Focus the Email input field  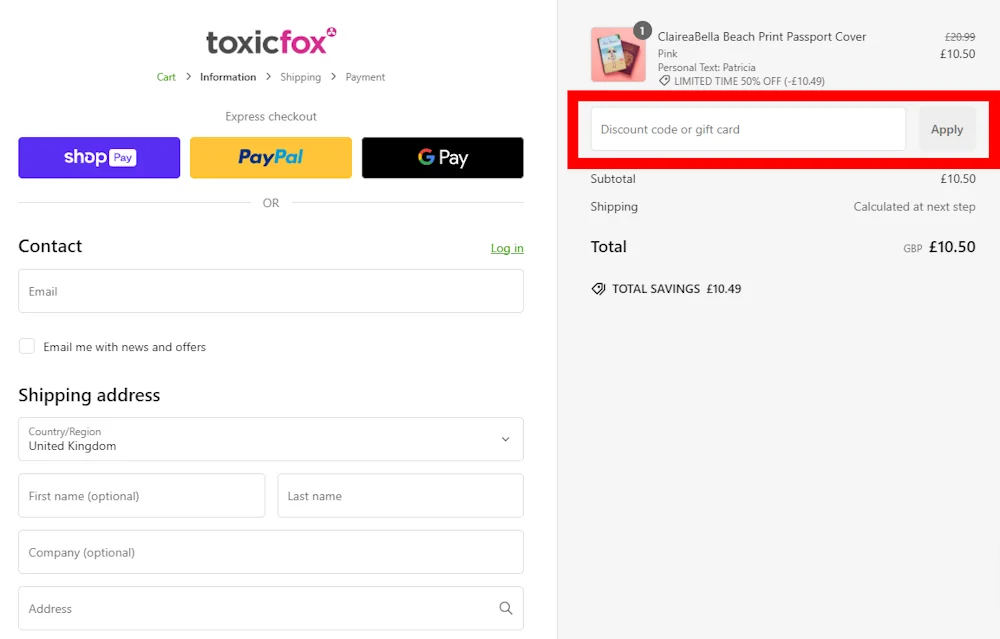coord(271,291)
